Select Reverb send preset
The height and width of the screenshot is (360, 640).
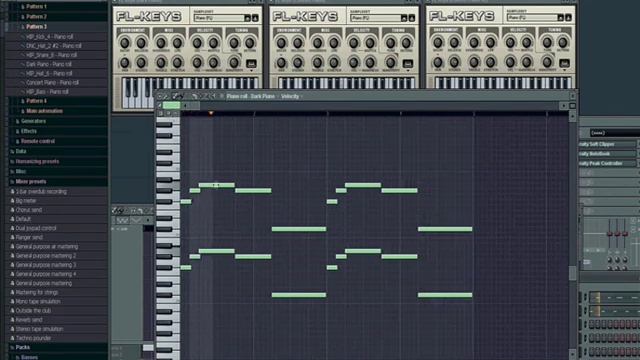point(29,320)
